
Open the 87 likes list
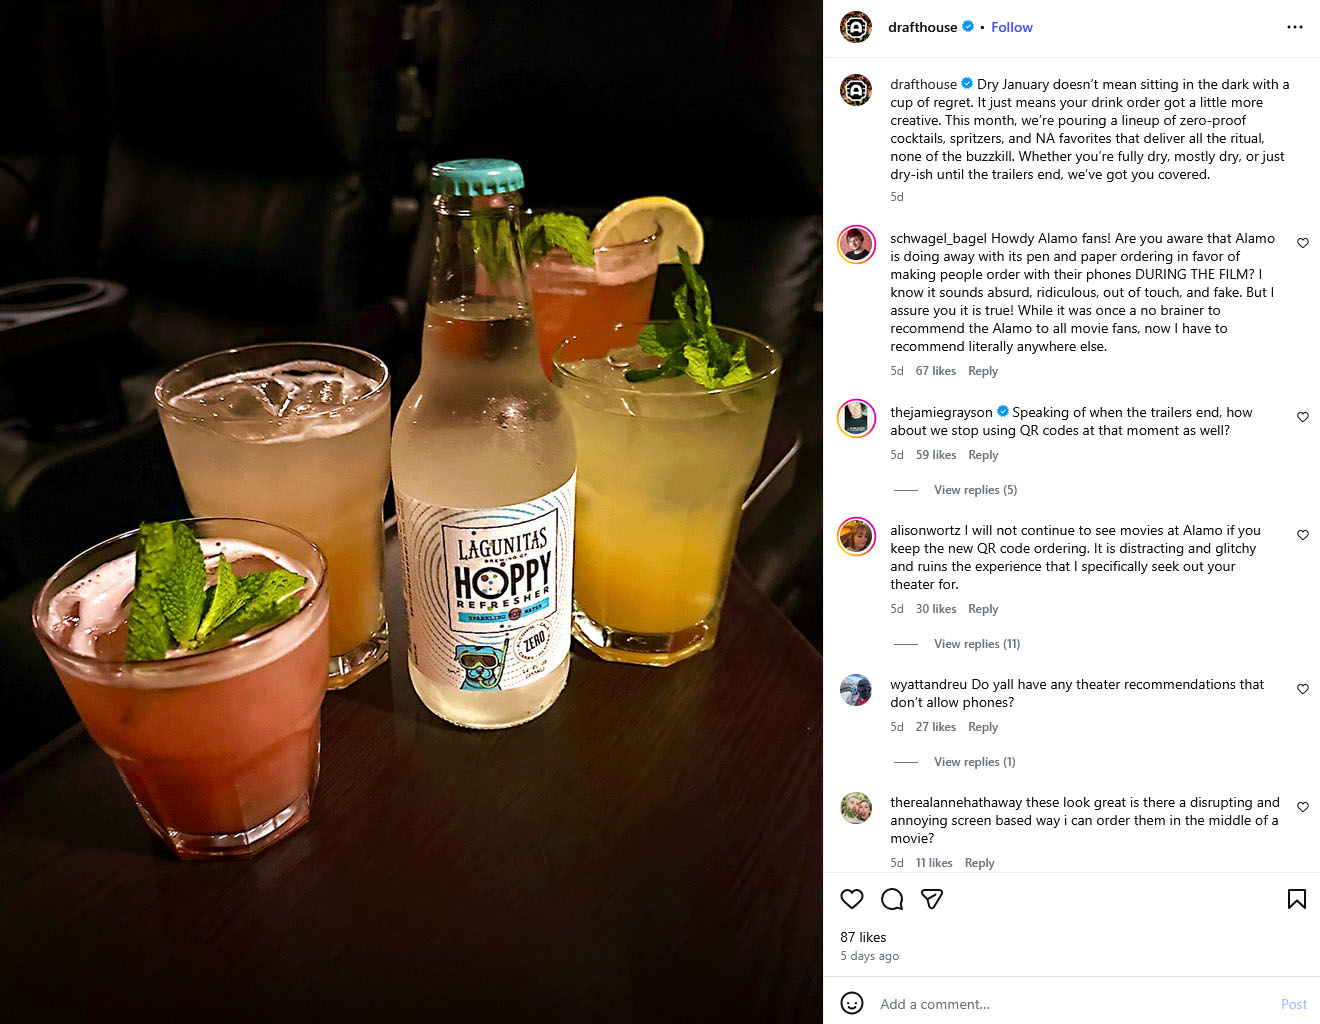(x=863, y=937)
